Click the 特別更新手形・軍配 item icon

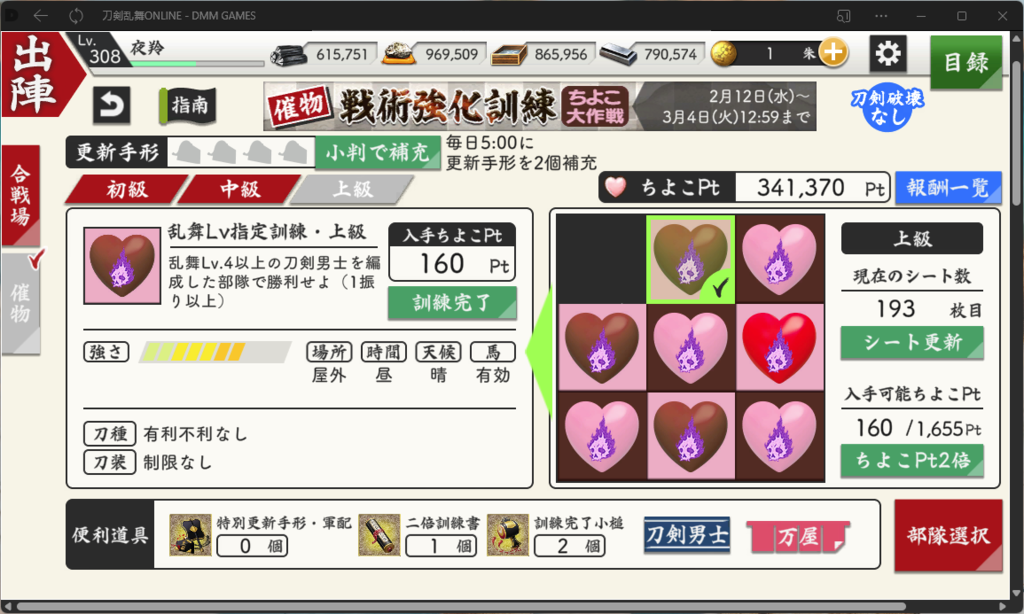[190, 534]
